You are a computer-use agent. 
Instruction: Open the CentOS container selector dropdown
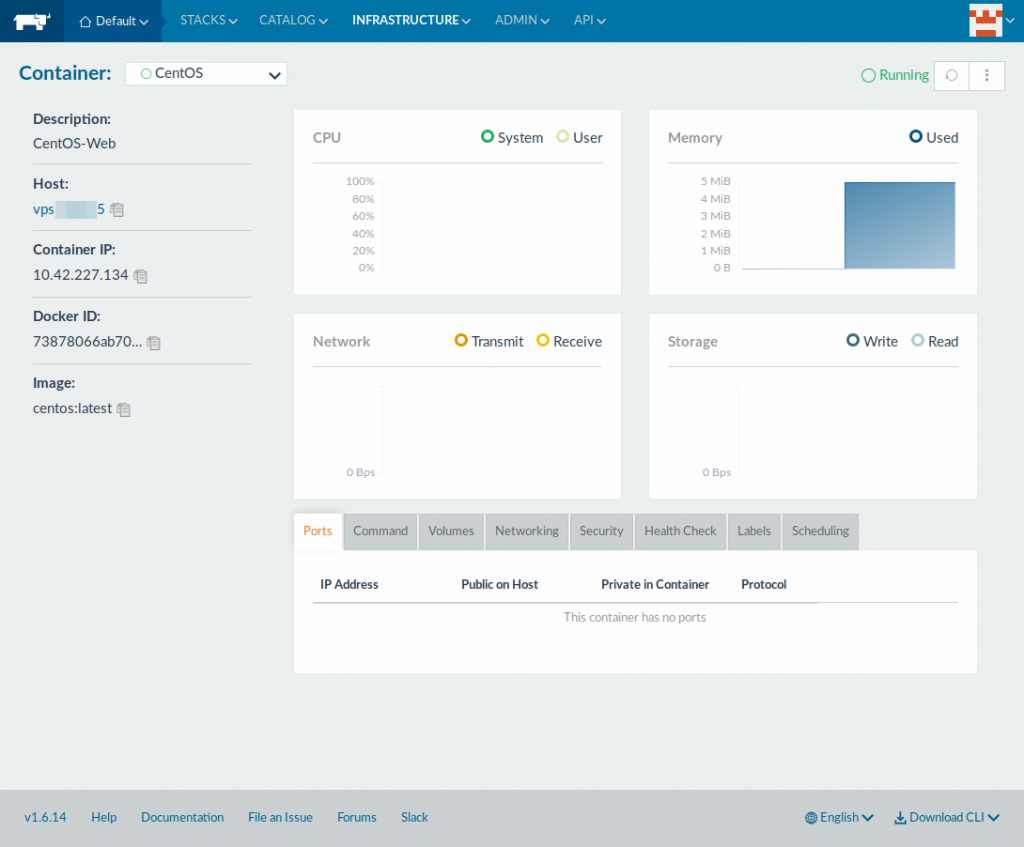(205, 73)
